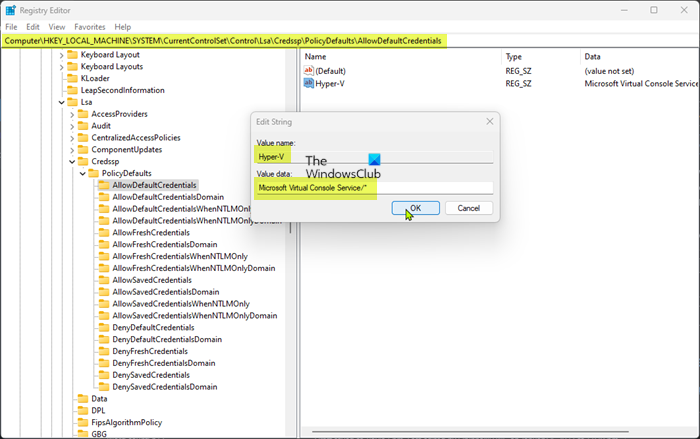Expand the Keyboard Layout key
Viewport: 700px width, 439px height.
[x=62, y=55]
